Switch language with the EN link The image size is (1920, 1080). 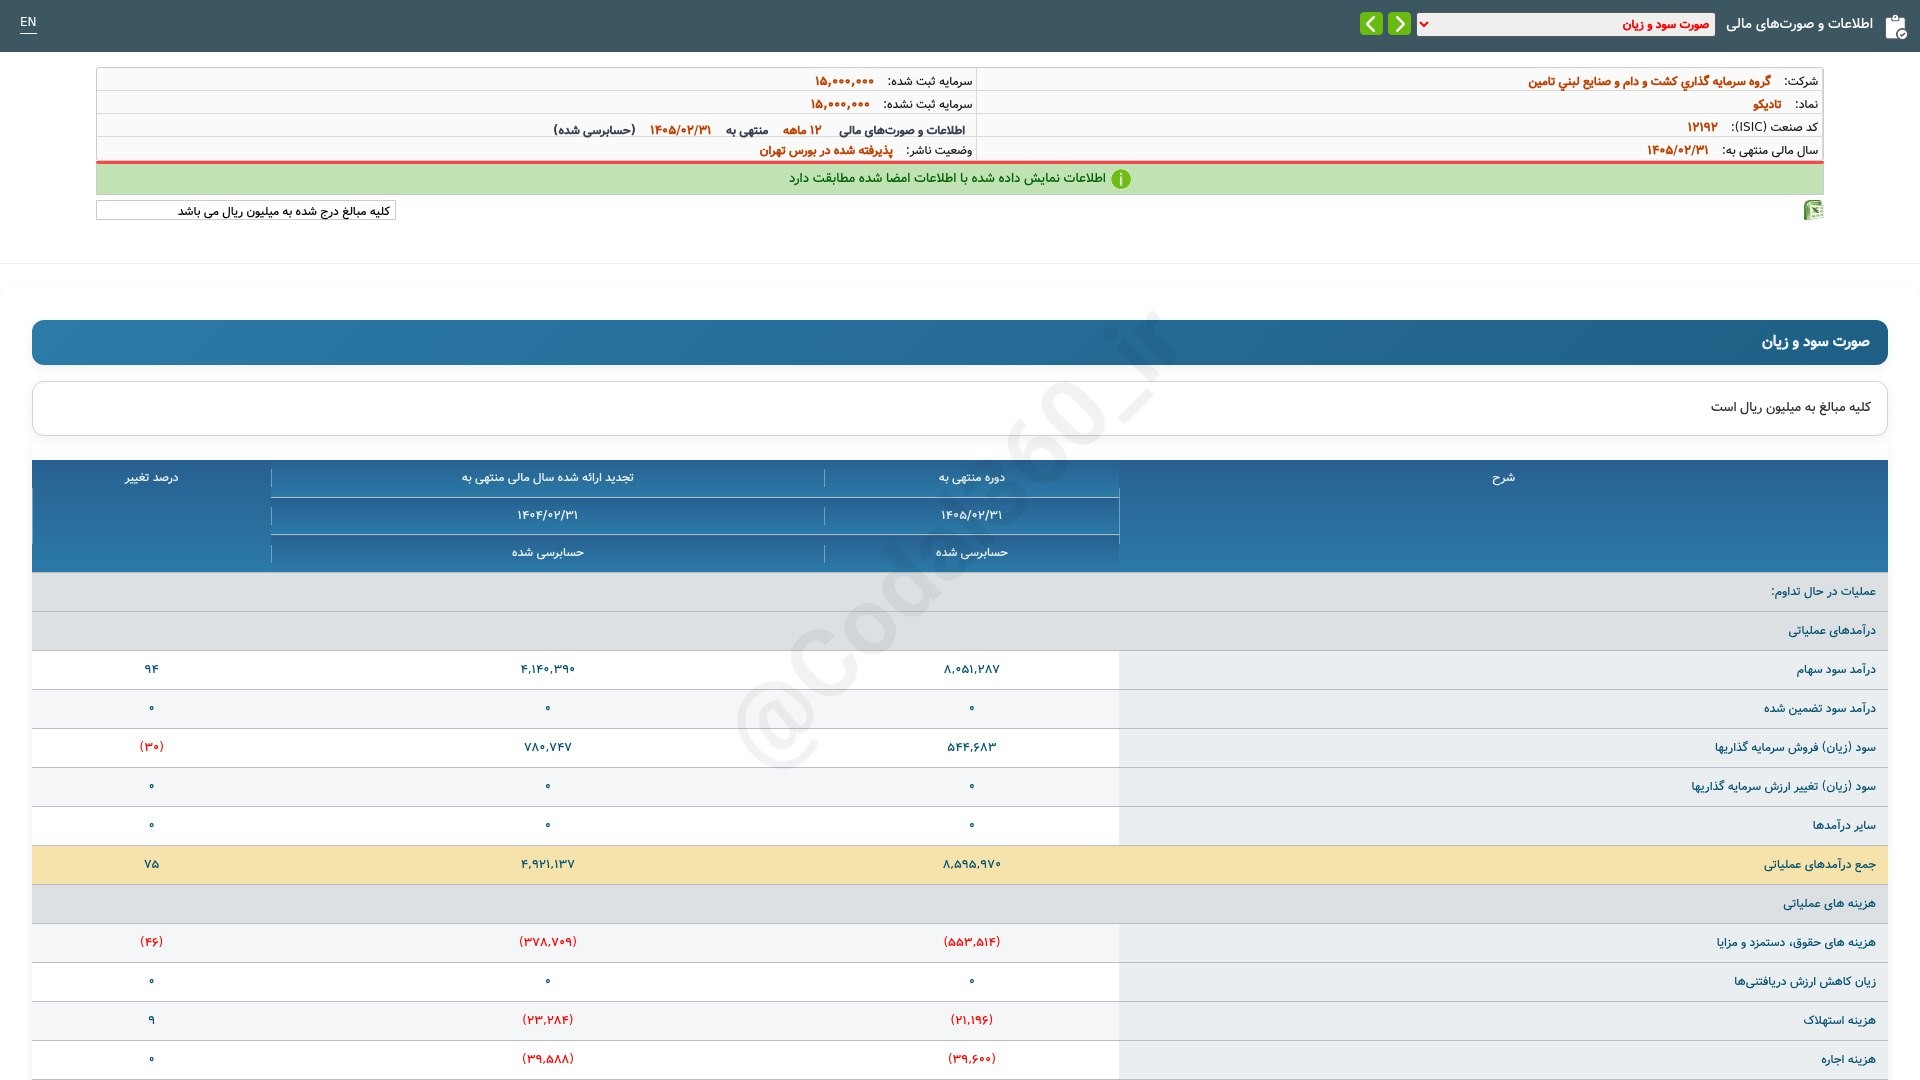[28, 22]
